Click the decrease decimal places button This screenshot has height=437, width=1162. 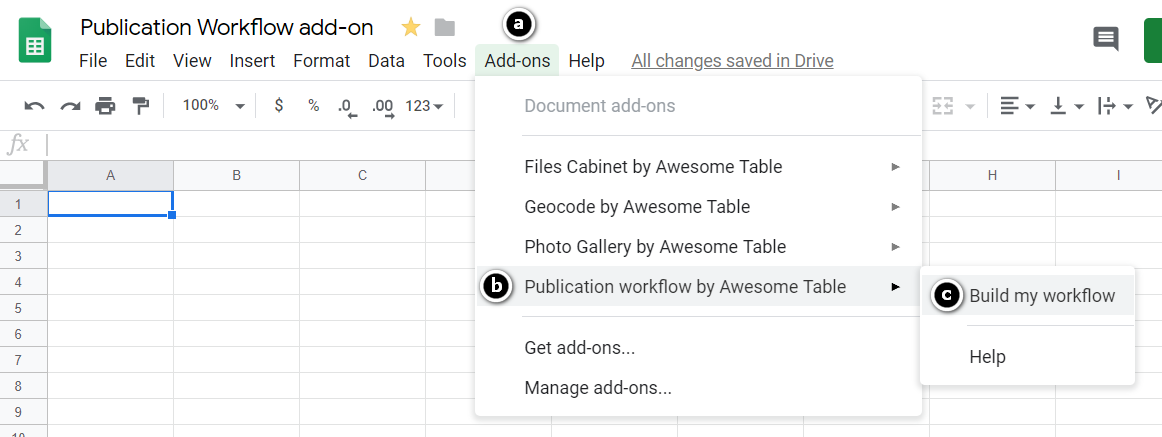coord(346,106)
